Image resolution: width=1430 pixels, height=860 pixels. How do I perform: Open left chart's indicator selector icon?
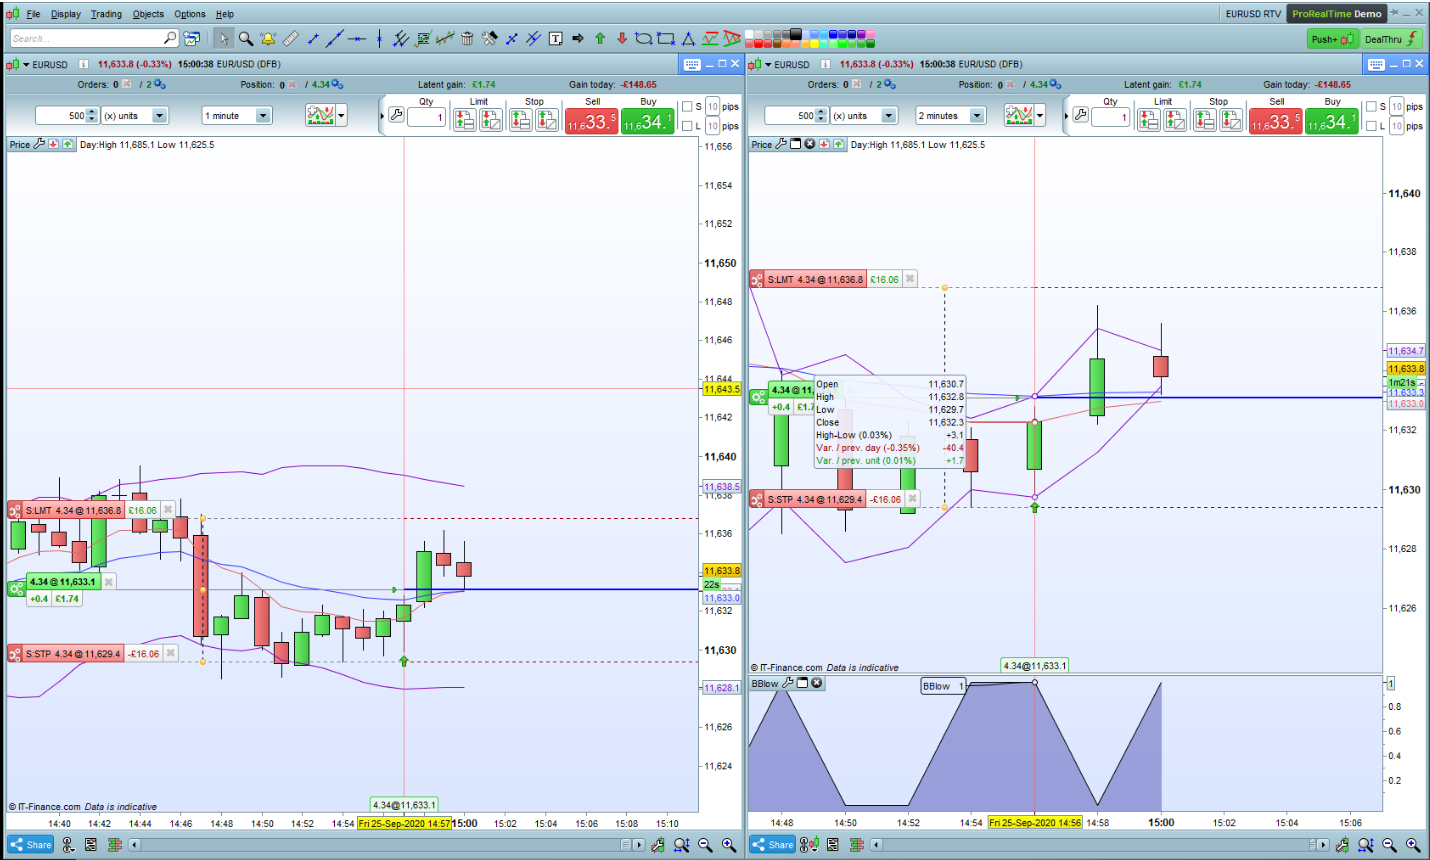point(320,115)
